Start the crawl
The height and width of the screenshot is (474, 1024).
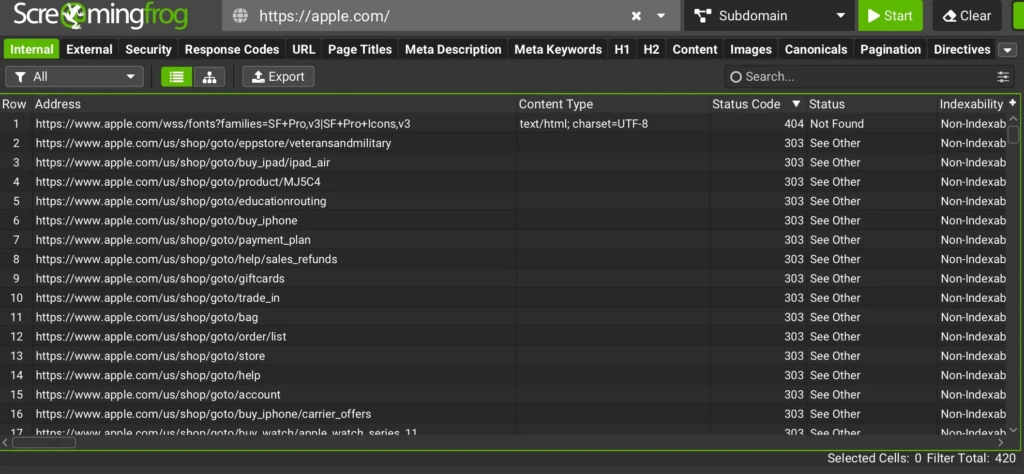890,16
